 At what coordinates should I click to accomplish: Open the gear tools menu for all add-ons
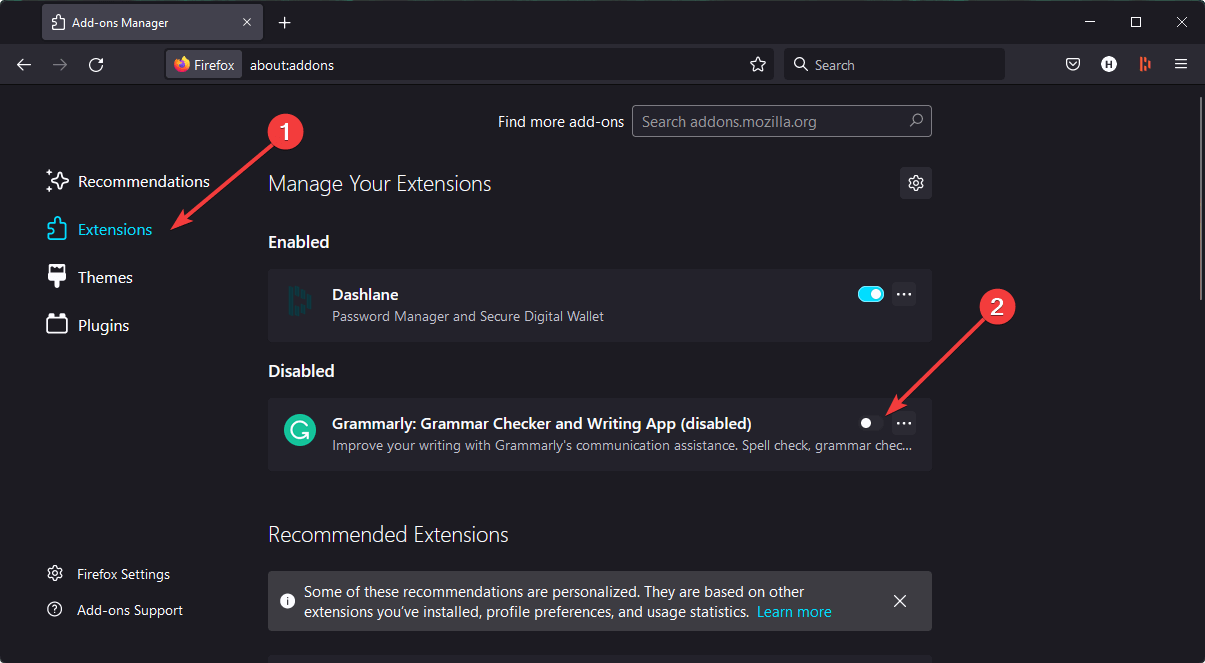[x=915, y=183]
